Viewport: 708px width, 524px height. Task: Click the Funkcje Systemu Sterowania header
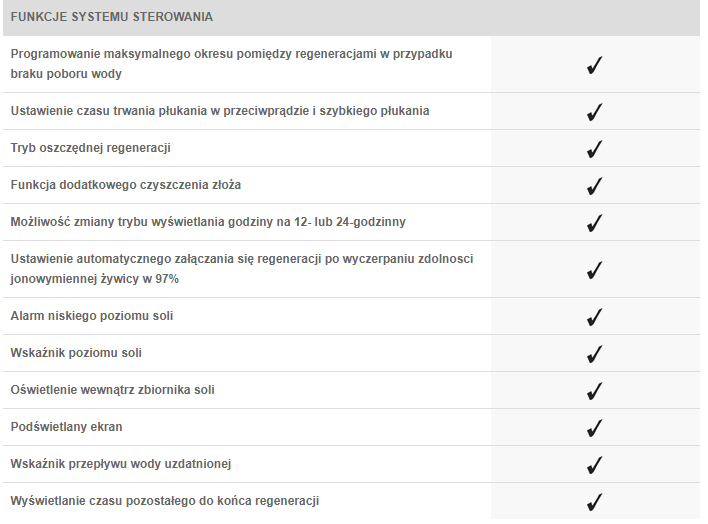[112, 18]
